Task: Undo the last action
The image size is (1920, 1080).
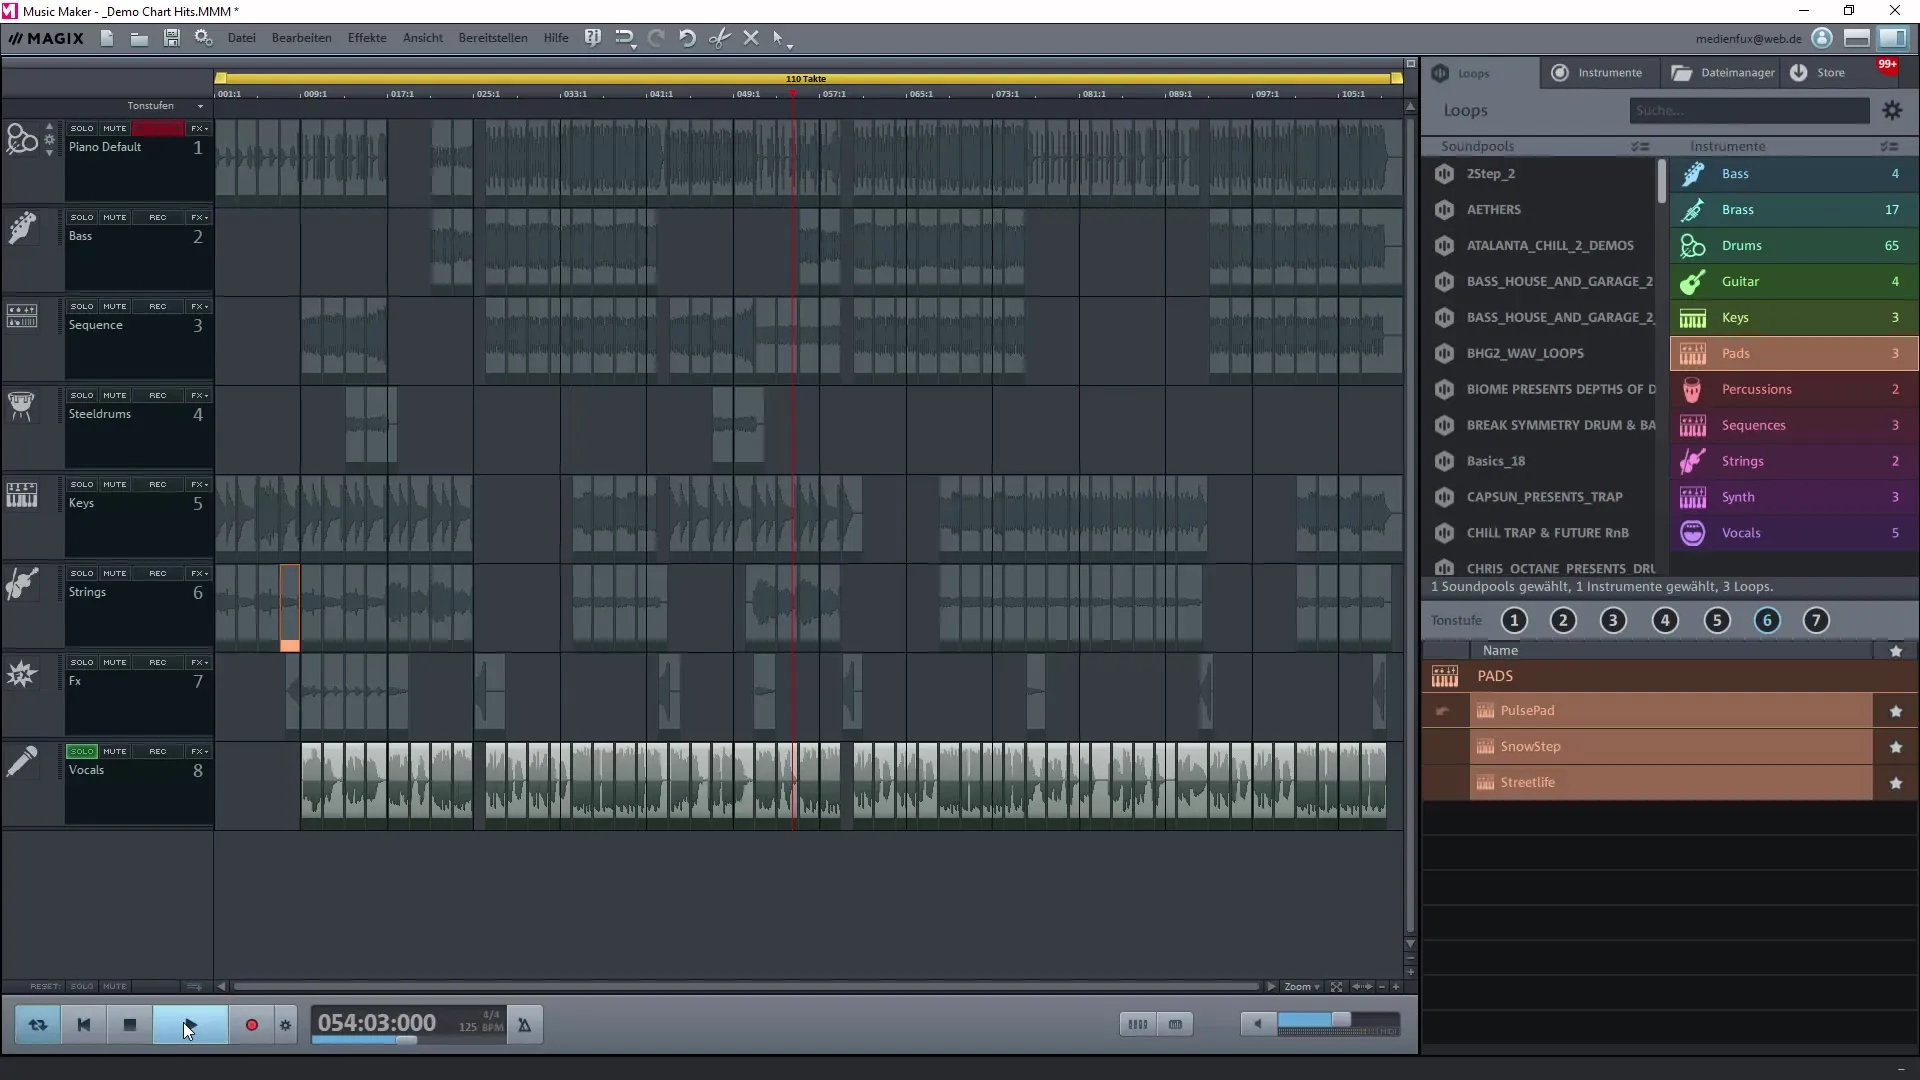Action: [x=687, y=38]
